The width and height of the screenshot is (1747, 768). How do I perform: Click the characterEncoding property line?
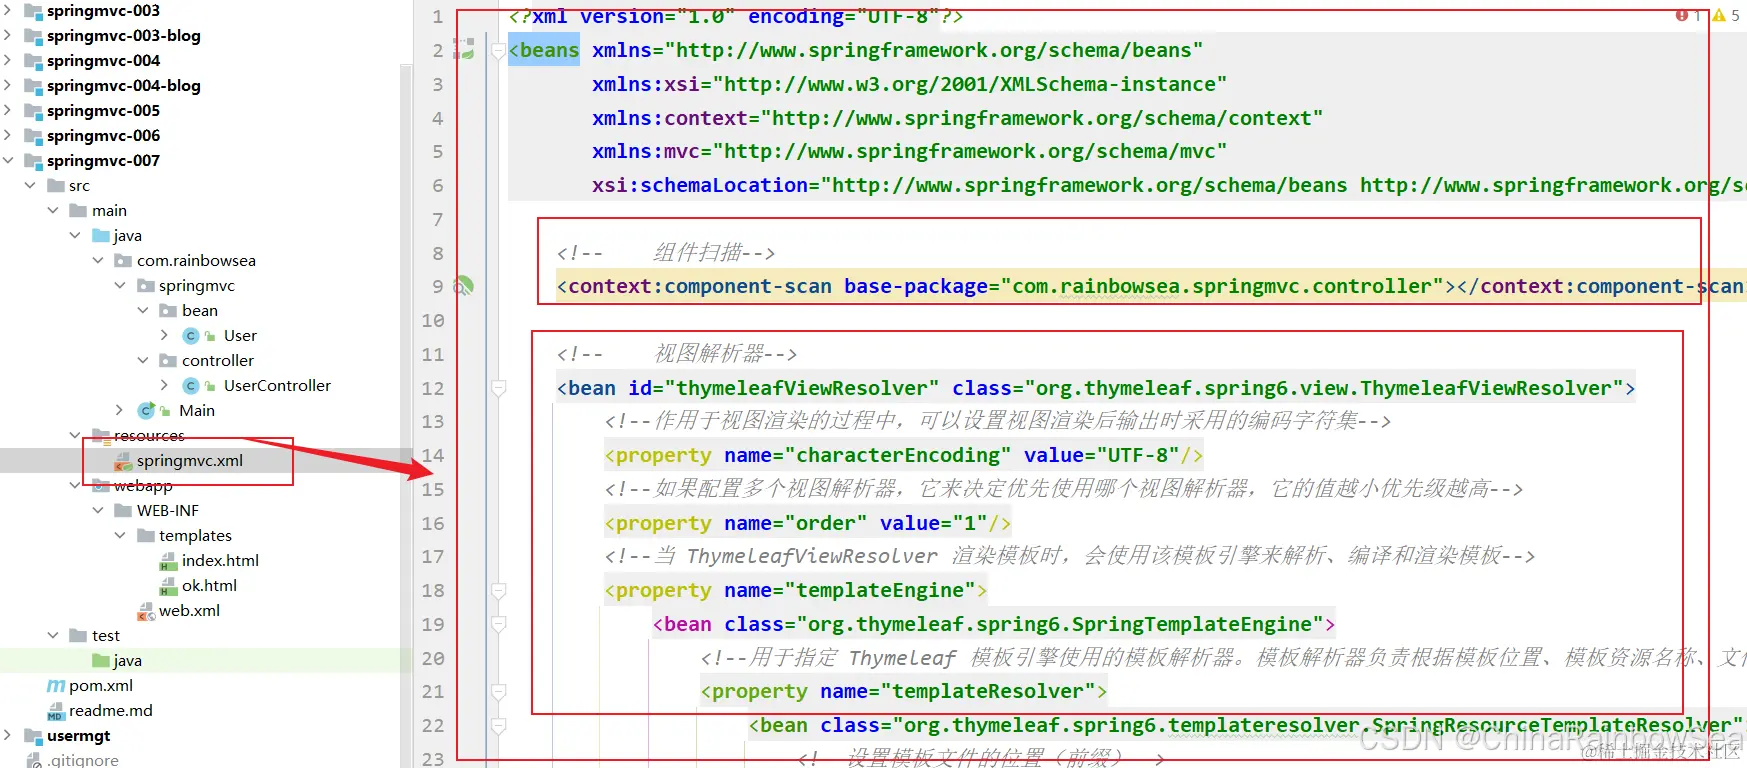[x=904, y=455]
